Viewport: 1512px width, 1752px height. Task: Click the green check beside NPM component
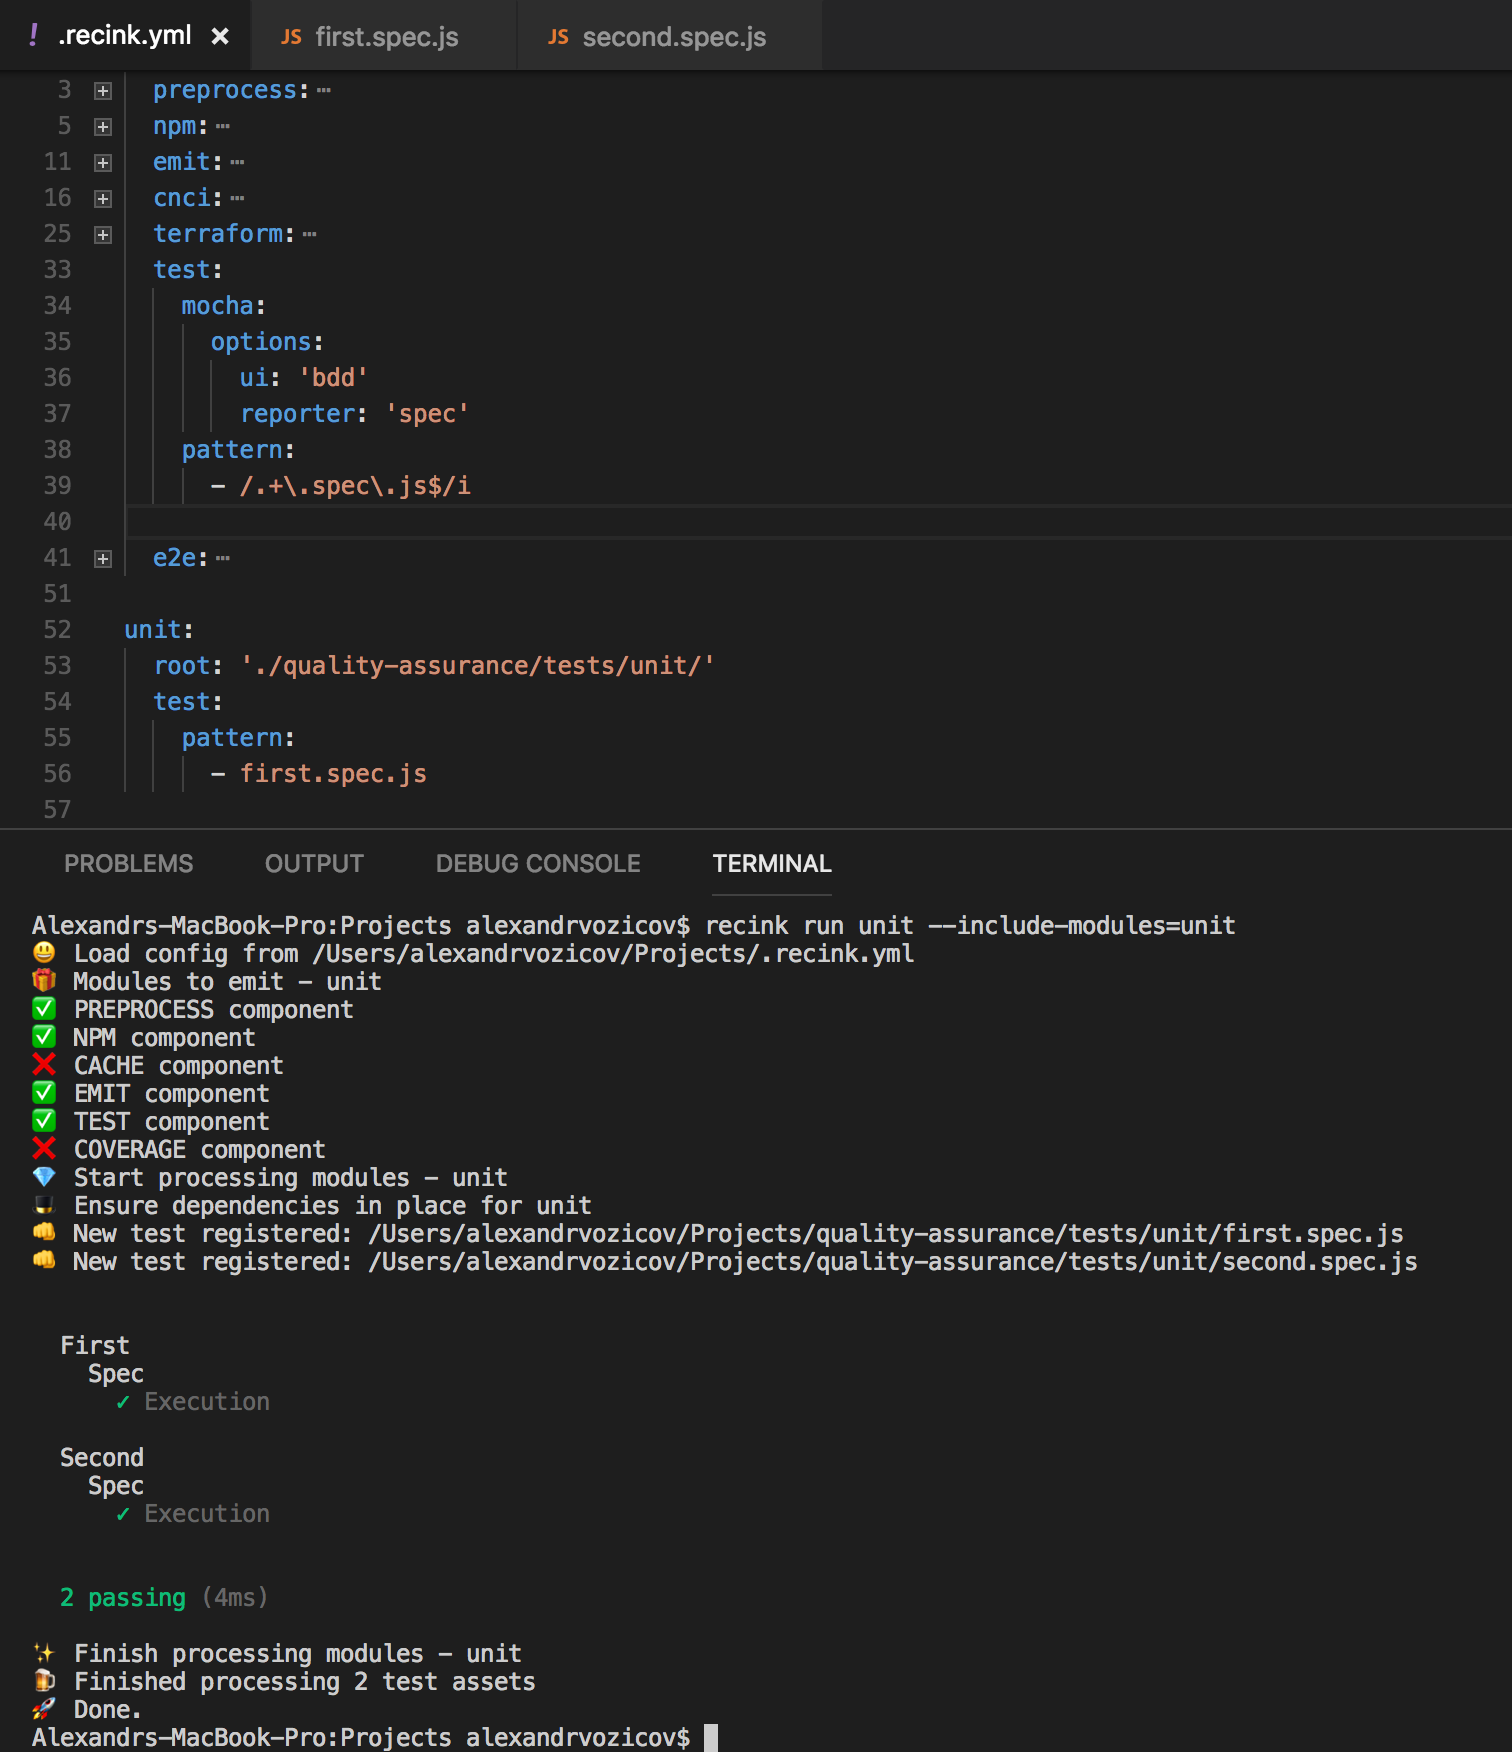[44, 1037]
